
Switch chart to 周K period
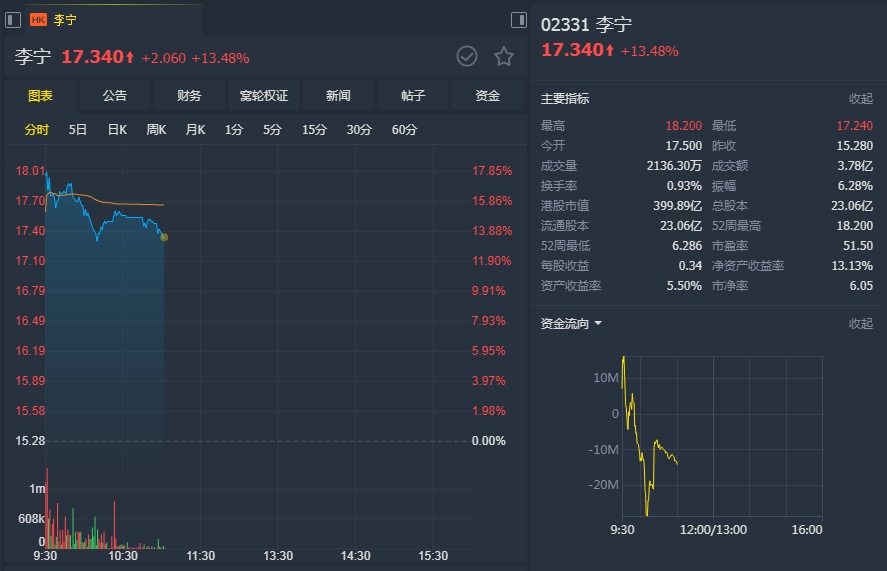click(x=156, y=129)
